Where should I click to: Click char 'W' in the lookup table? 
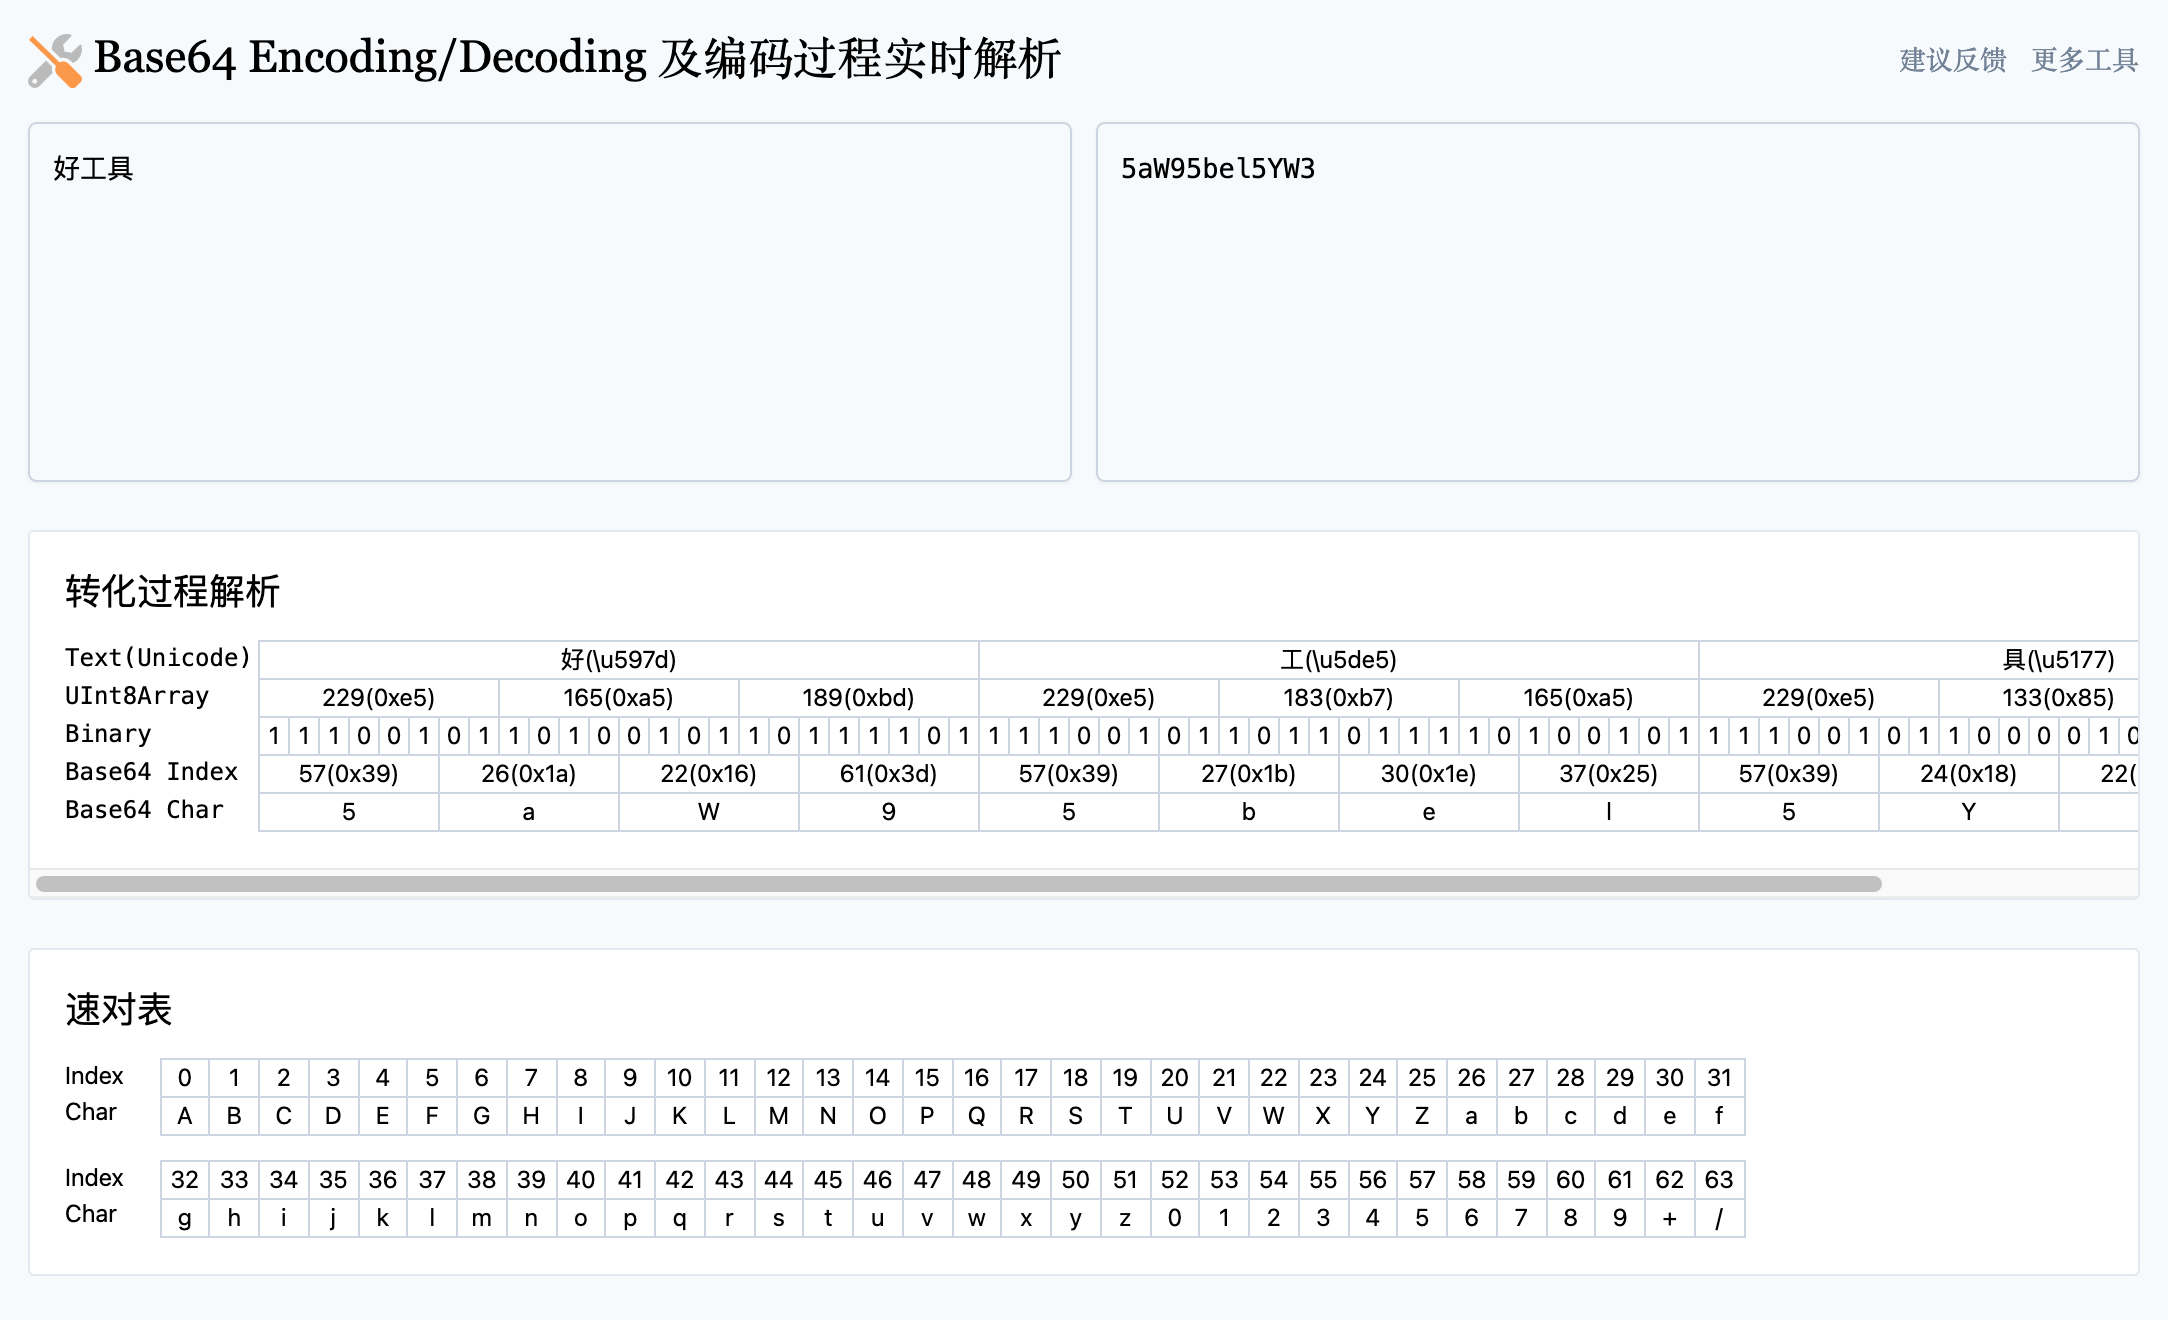tap(1274, 1116)
